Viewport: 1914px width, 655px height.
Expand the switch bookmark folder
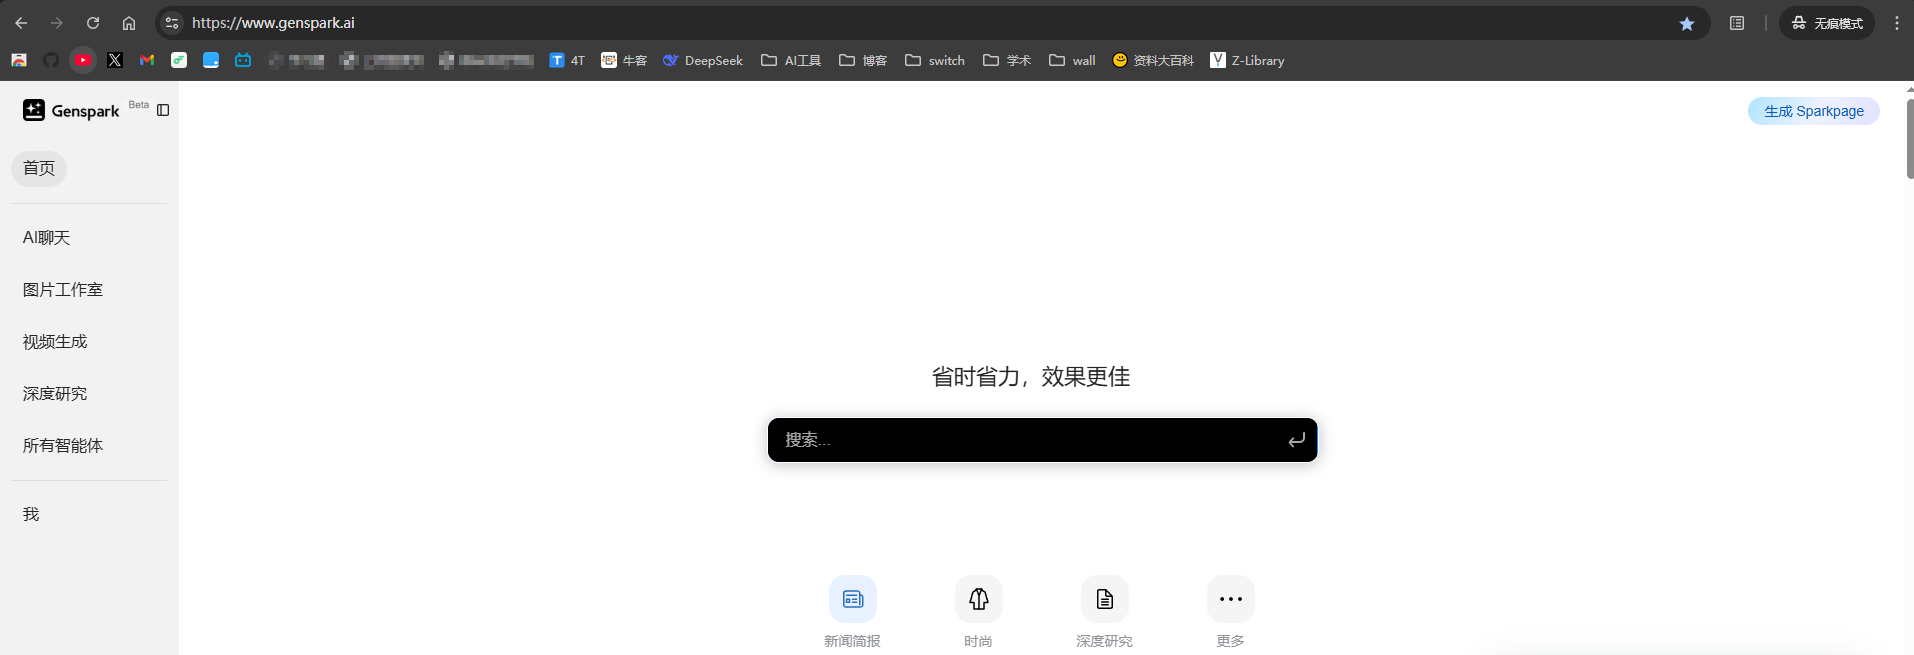click(x=935, y=60)
